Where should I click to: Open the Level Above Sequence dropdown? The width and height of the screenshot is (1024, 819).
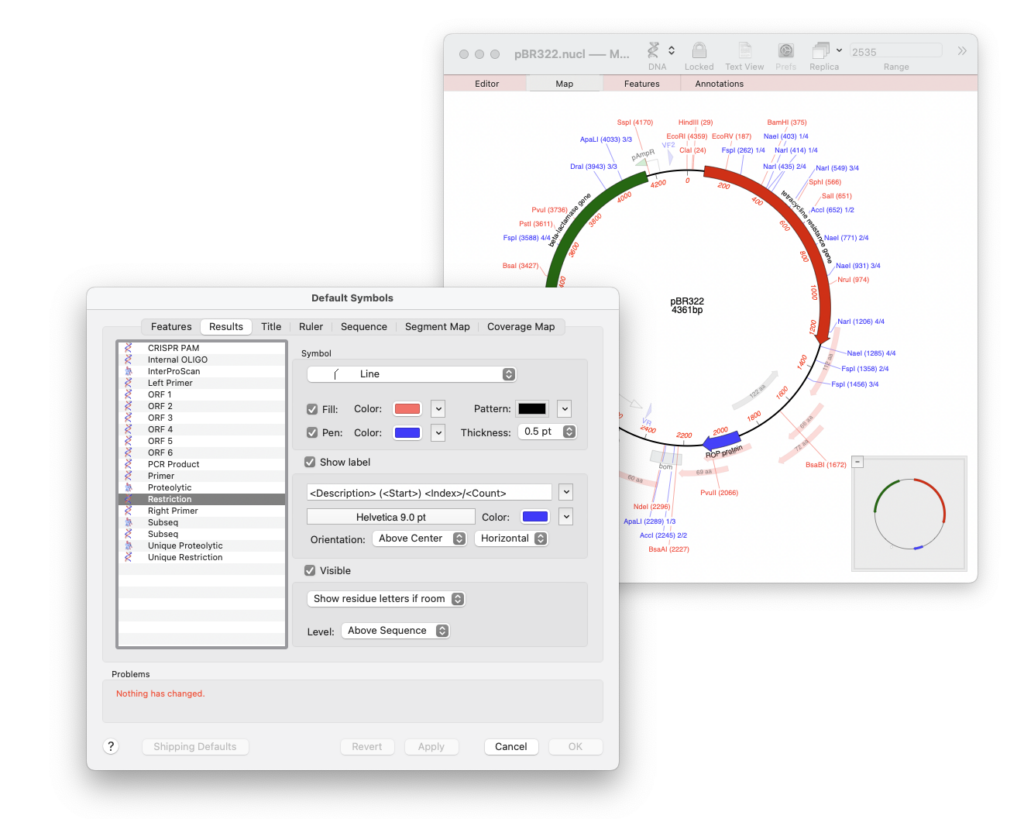tap(396, 631)
